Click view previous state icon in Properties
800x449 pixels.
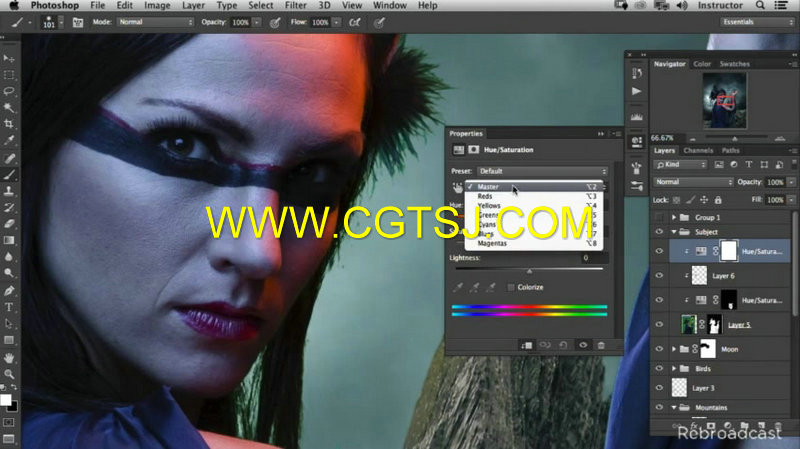pos(545,345)
